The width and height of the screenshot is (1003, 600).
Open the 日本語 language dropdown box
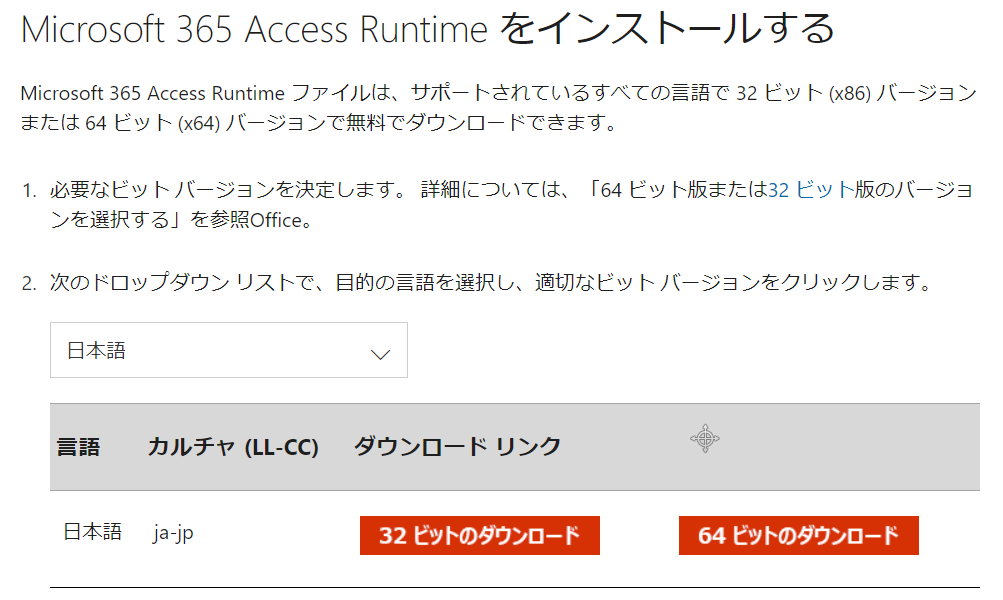(x=228, y=350)
